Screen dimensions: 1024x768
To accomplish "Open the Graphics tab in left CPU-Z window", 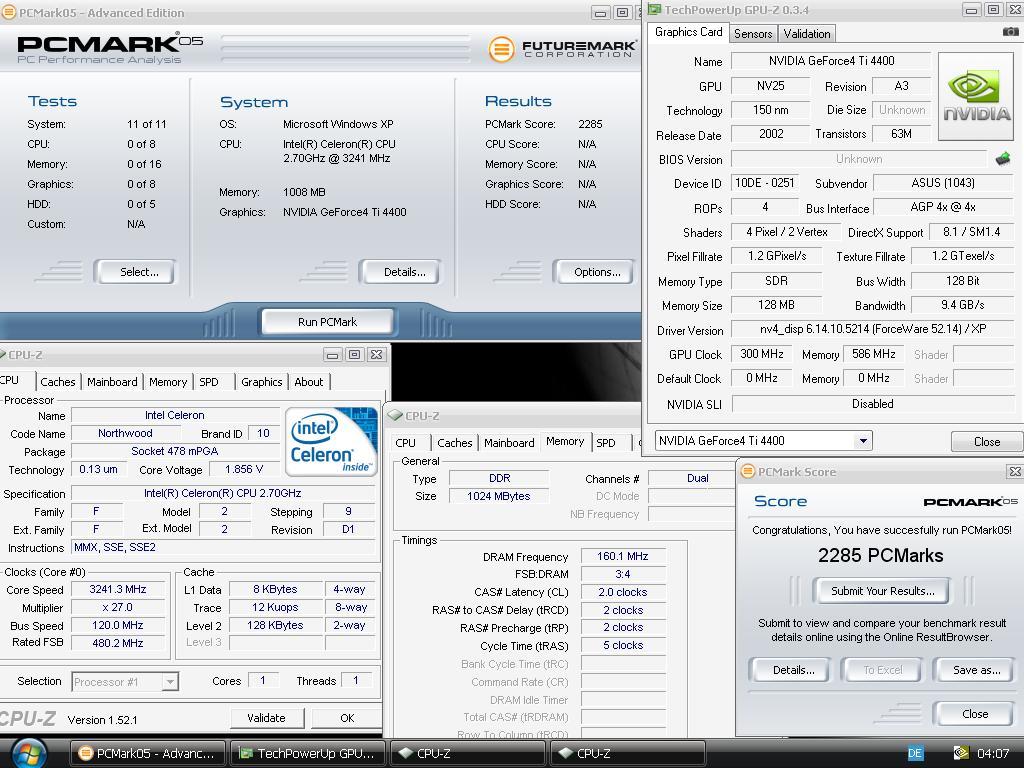I will click(261, 382).
